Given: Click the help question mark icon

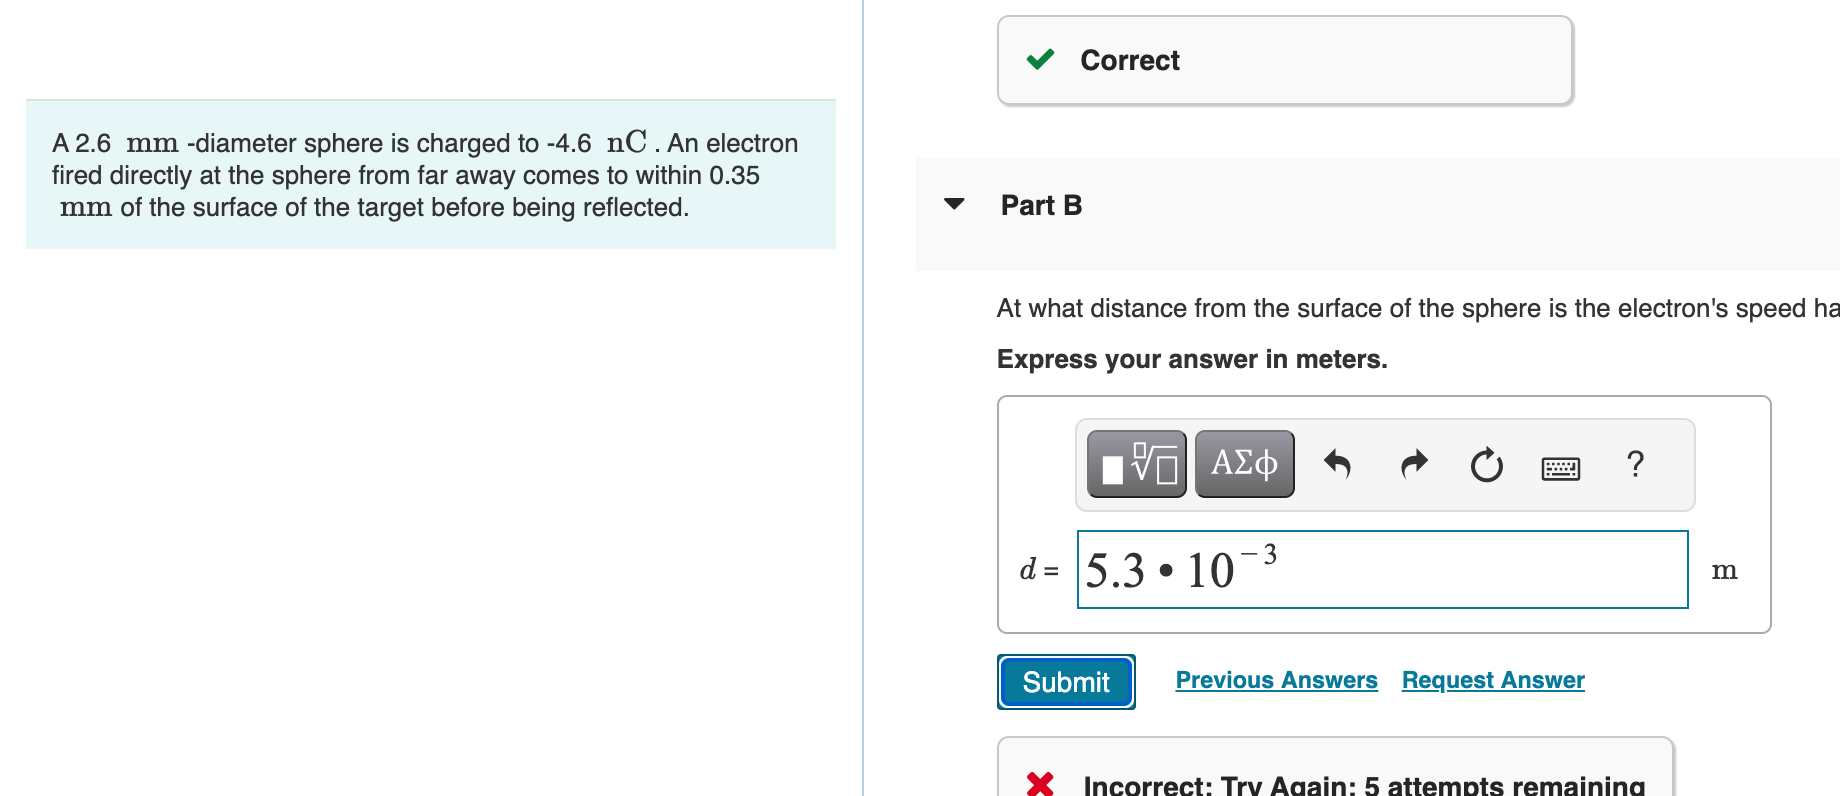Looking at the screenshot, I should [1636, 464].
